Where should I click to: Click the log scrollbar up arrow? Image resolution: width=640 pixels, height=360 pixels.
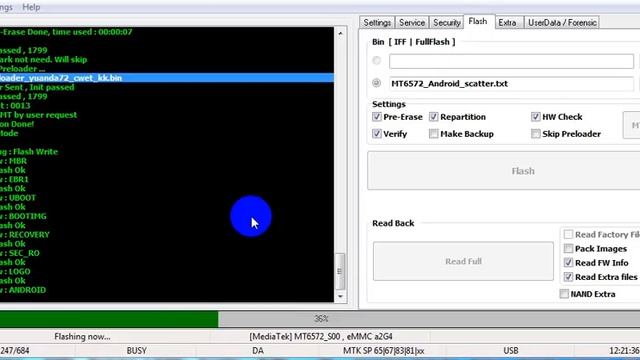click(340, 33)
